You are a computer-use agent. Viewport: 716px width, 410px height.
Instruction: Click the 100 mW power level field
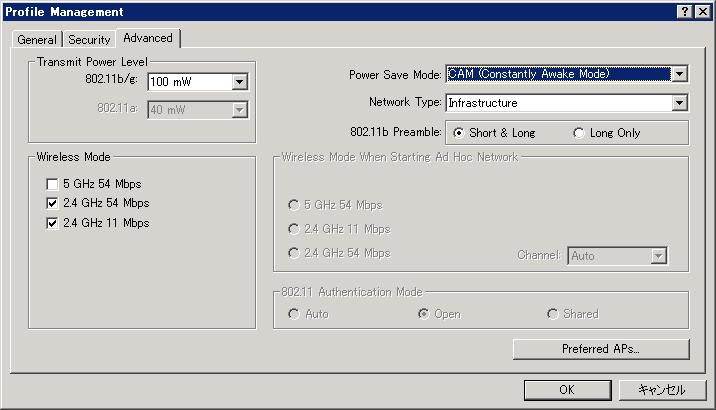[x=188, y=83]
